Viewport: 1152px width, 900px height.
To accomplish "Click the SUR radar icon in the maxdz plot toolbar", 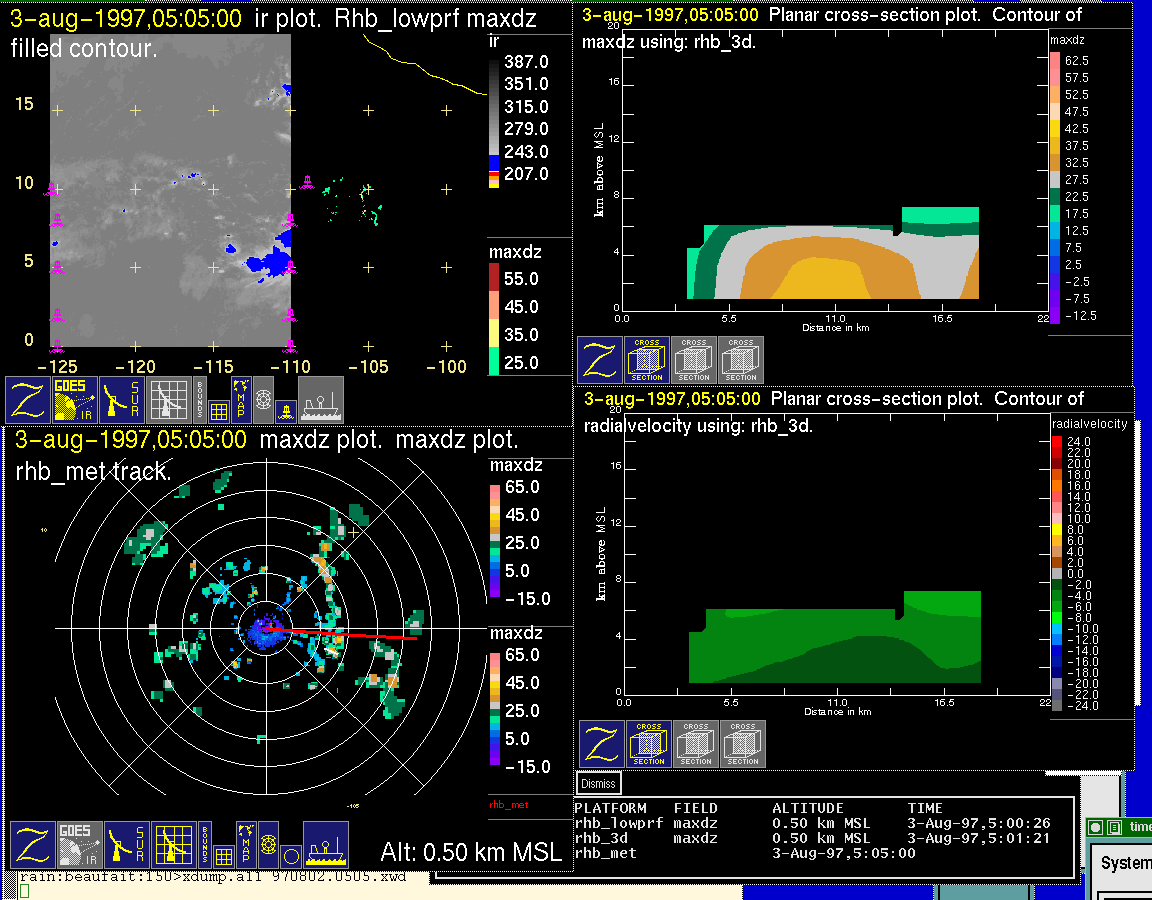I will 127,845.
